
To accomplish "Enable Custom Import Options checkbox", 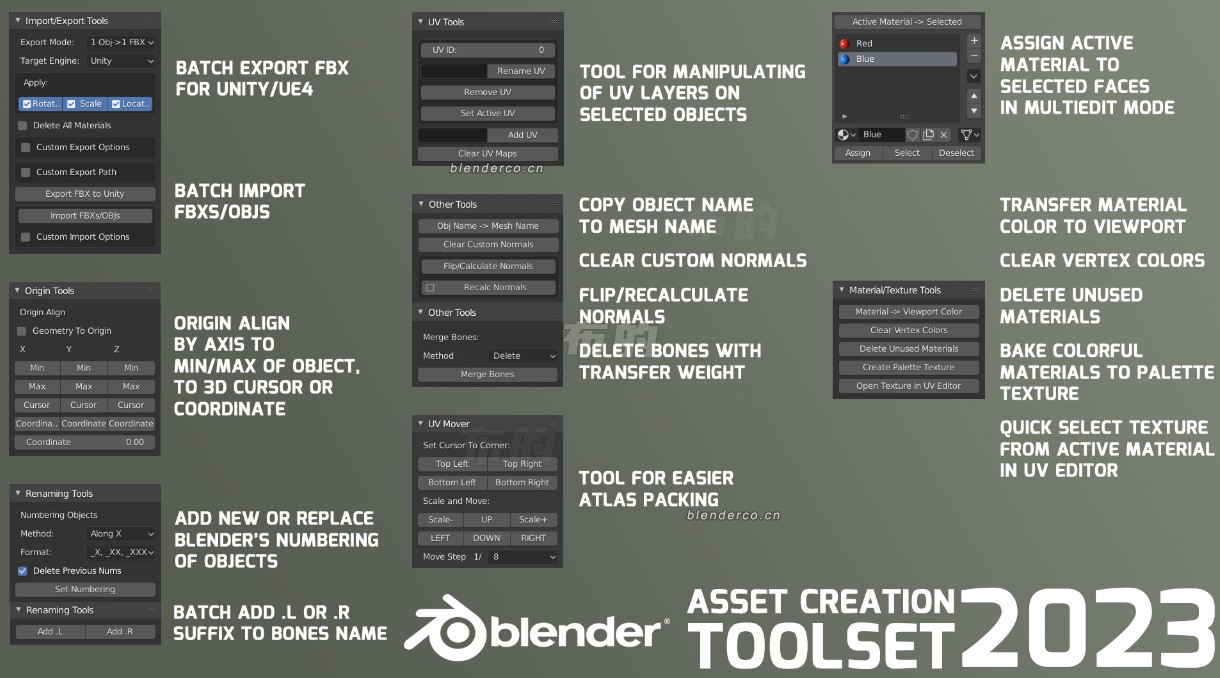I will pos(26,237).
